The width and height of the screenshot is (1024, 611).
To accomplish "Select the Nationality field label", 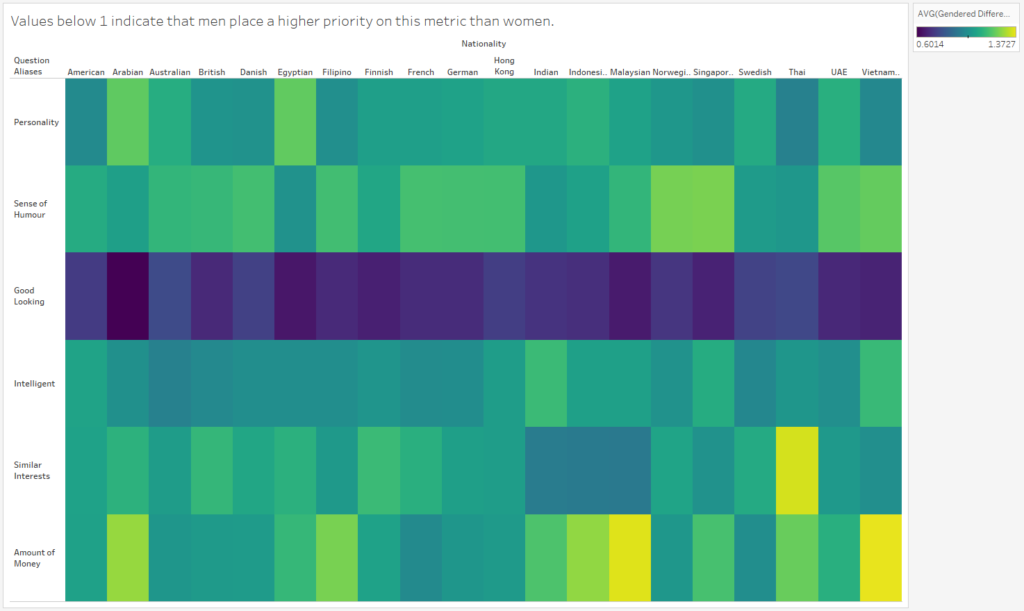I will 482,43.
